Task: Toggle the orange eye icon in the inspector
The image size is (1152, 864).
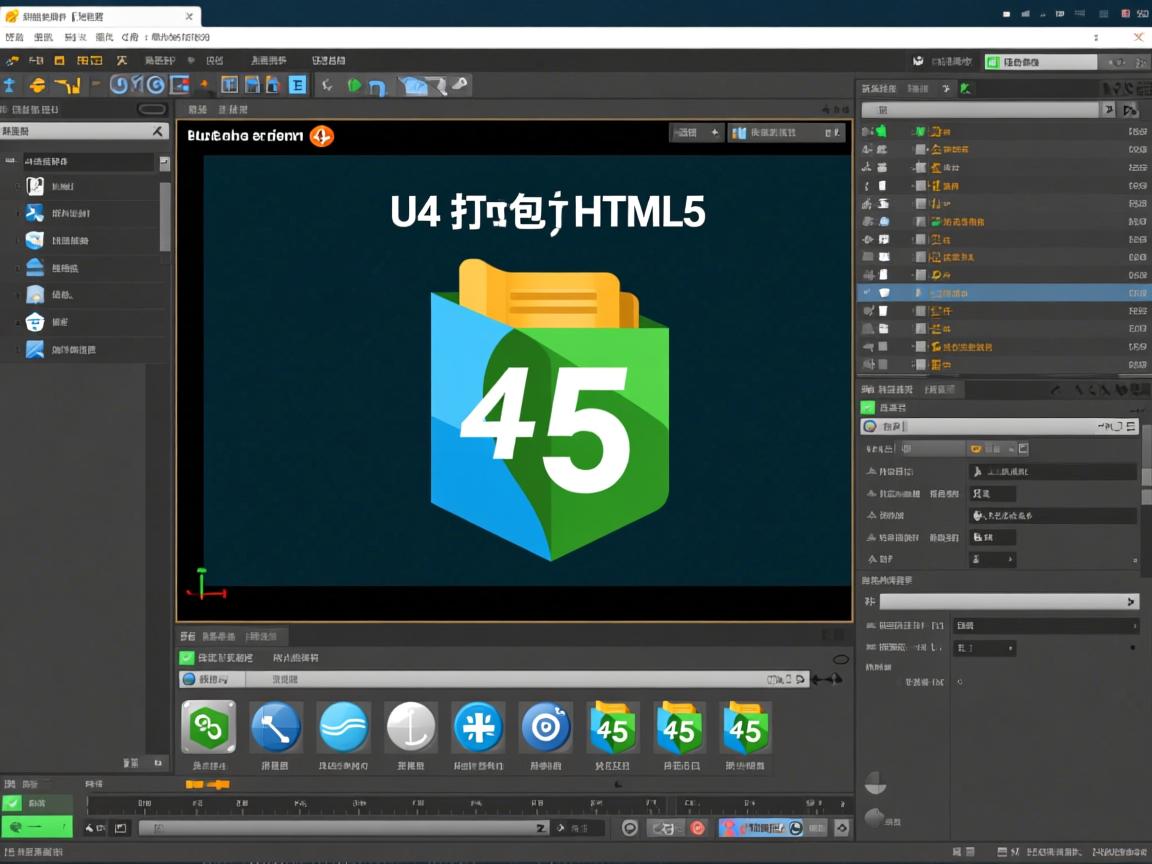Action: (978, 449)
